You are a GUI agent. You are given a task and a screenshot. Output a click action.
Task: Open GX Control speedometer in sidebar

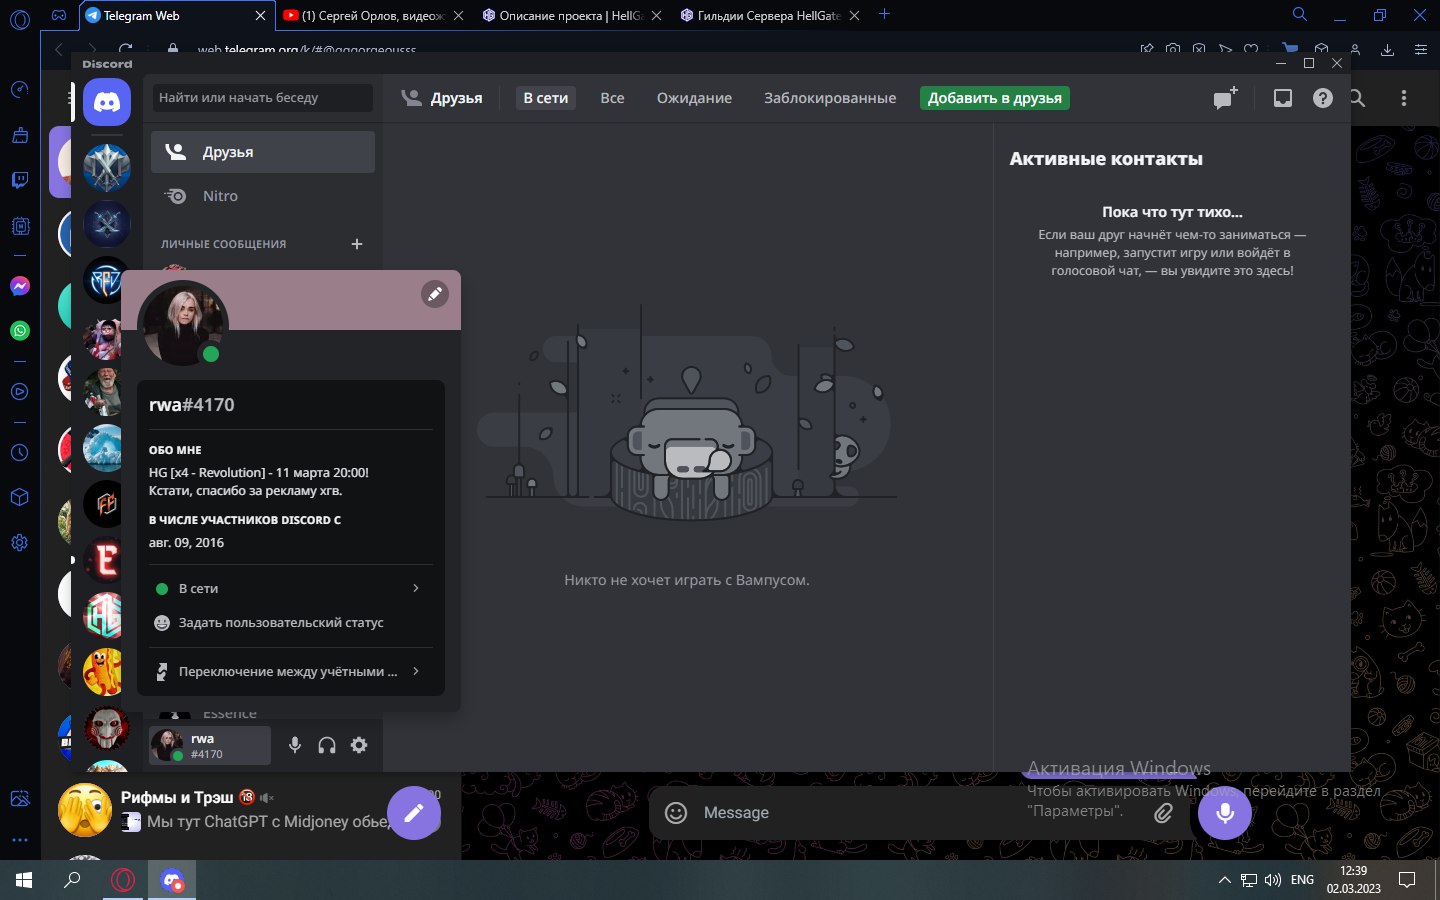pyautogui.click(x=20, y=90)
